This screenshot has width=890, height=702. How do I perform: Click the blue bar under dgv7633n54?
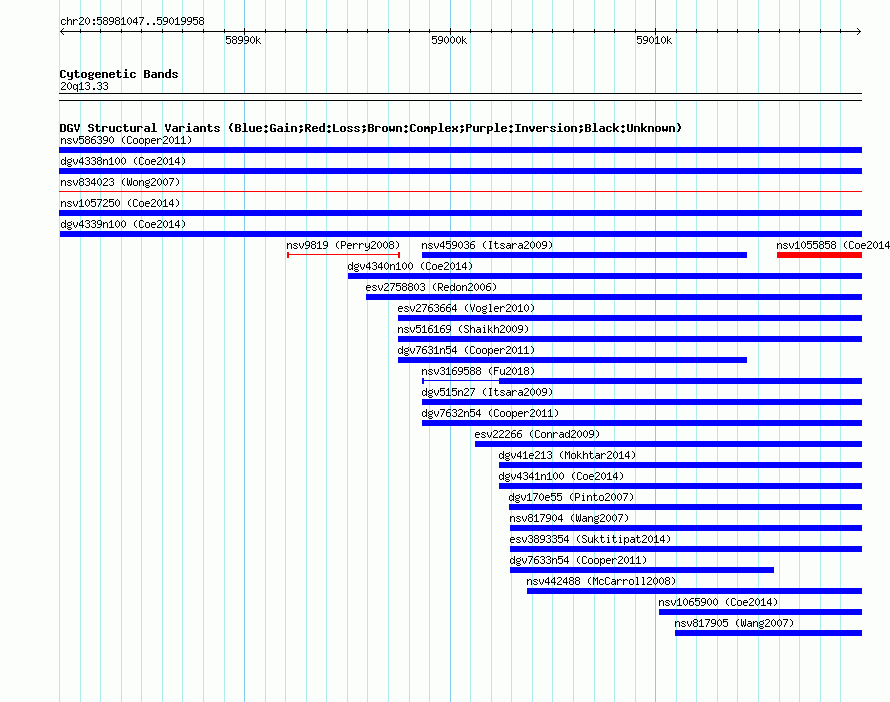point(642,570)
